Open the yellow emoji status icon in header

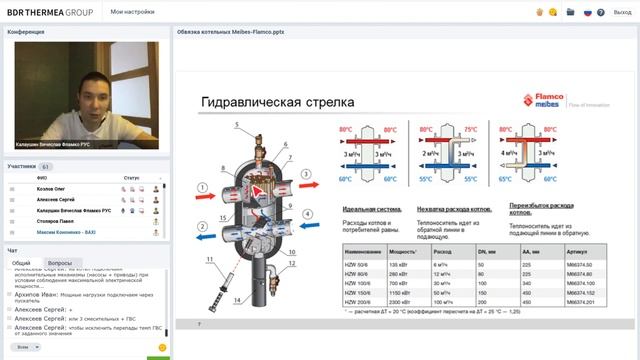point(553,12)
